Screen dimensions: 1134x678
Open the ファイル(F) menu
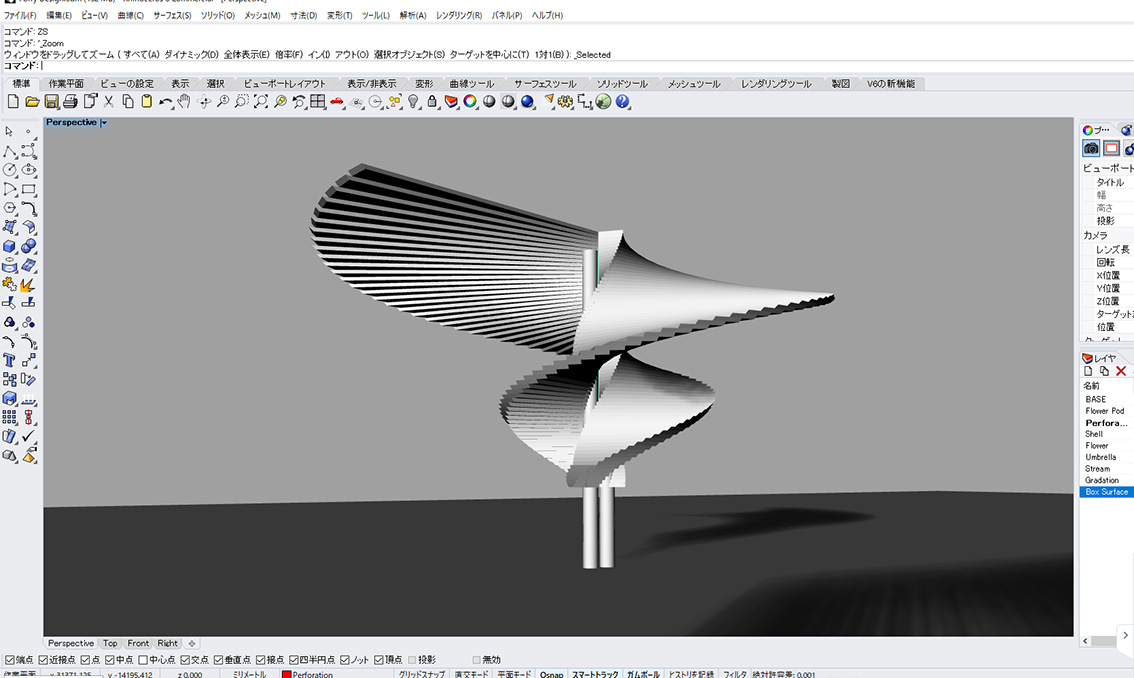click(20, 16)
